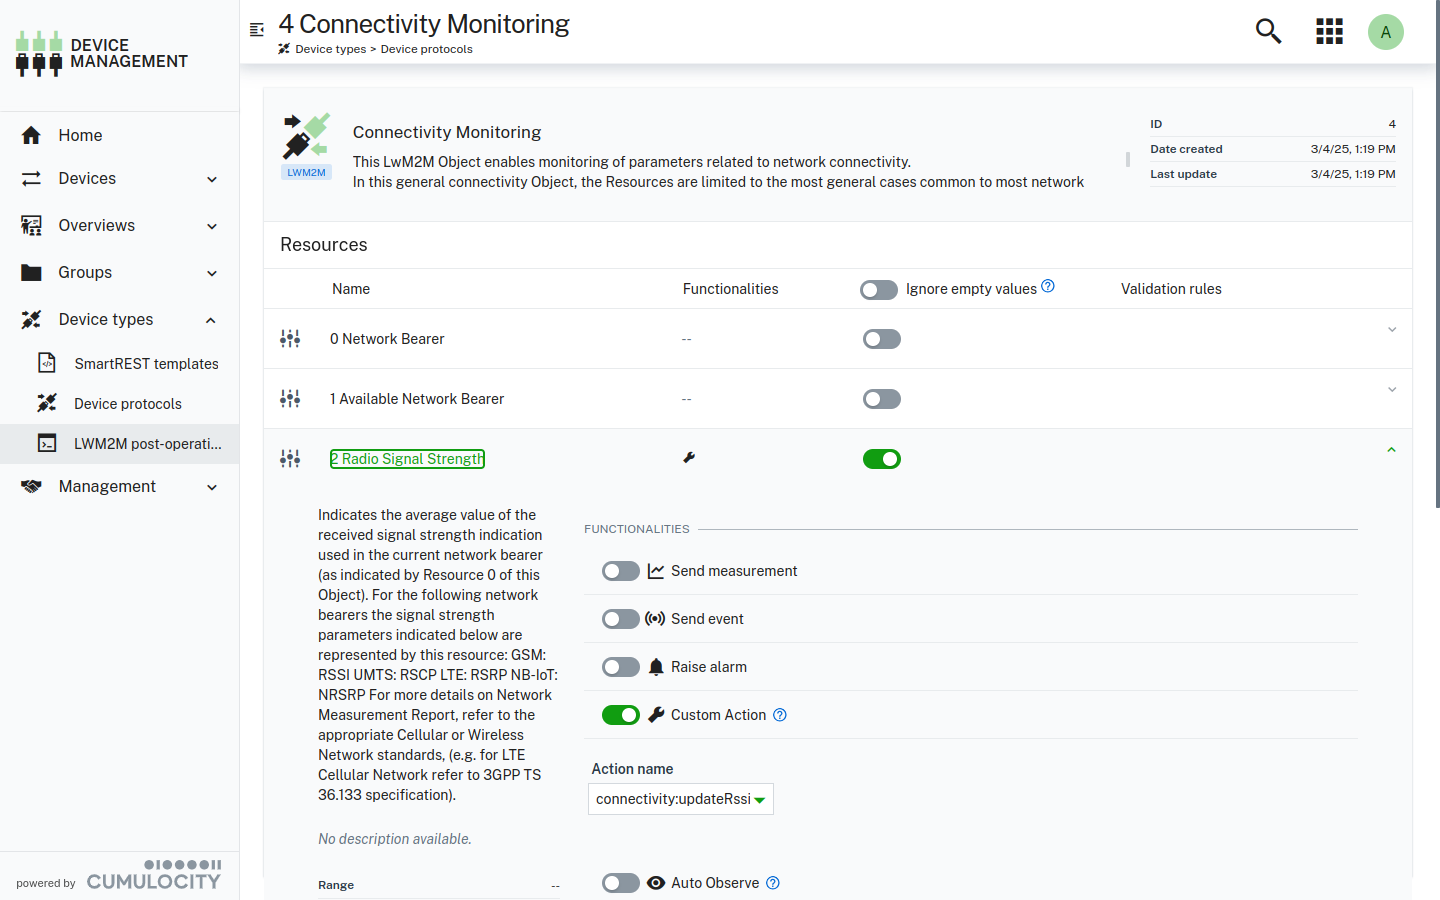Click help icon next to Auto Observe

click(773, 883)
